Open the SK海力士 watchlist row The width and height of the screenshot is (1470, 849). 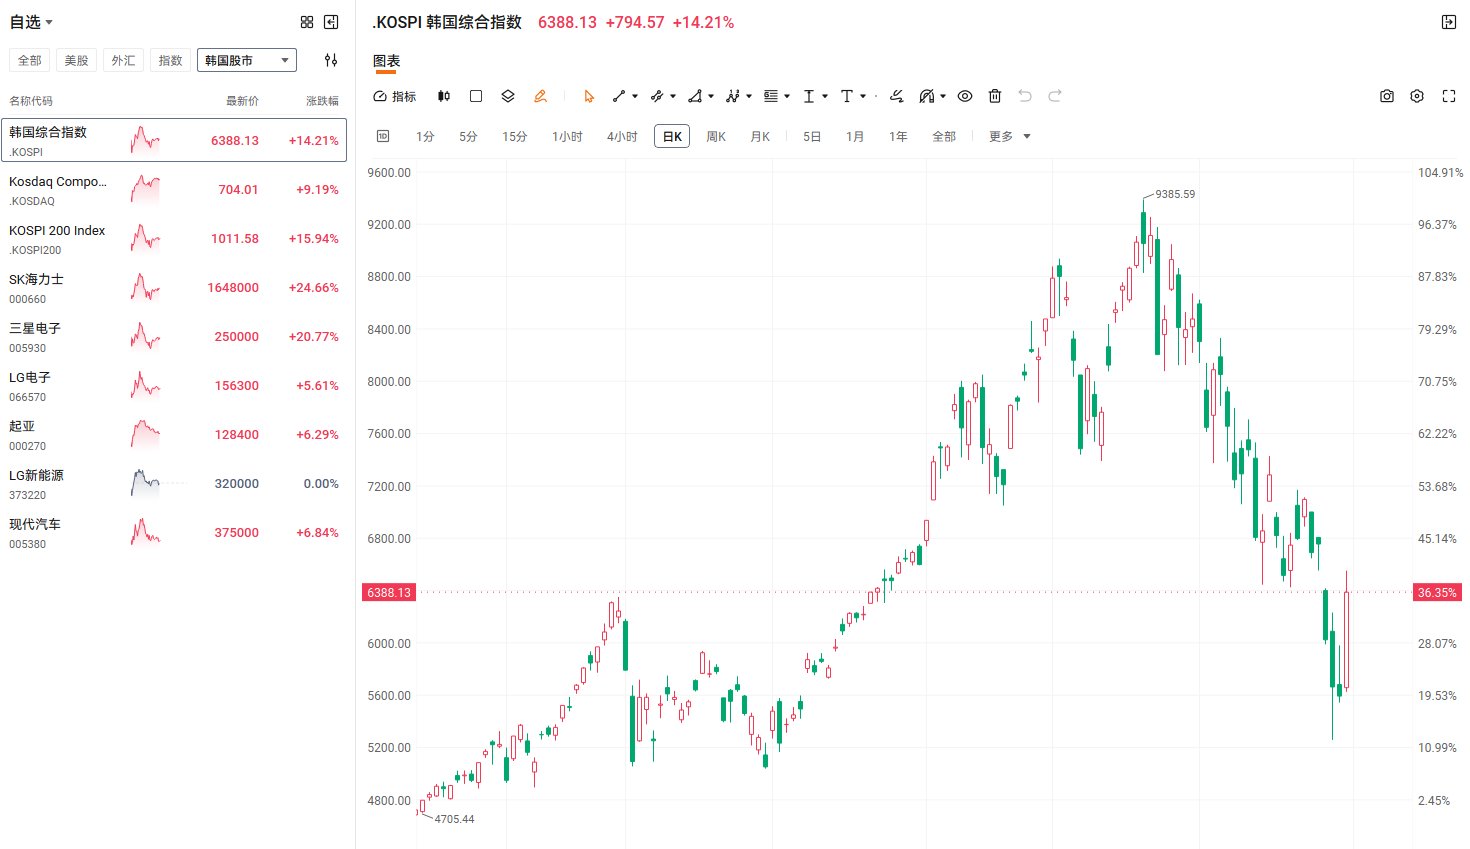coord(174,288)
